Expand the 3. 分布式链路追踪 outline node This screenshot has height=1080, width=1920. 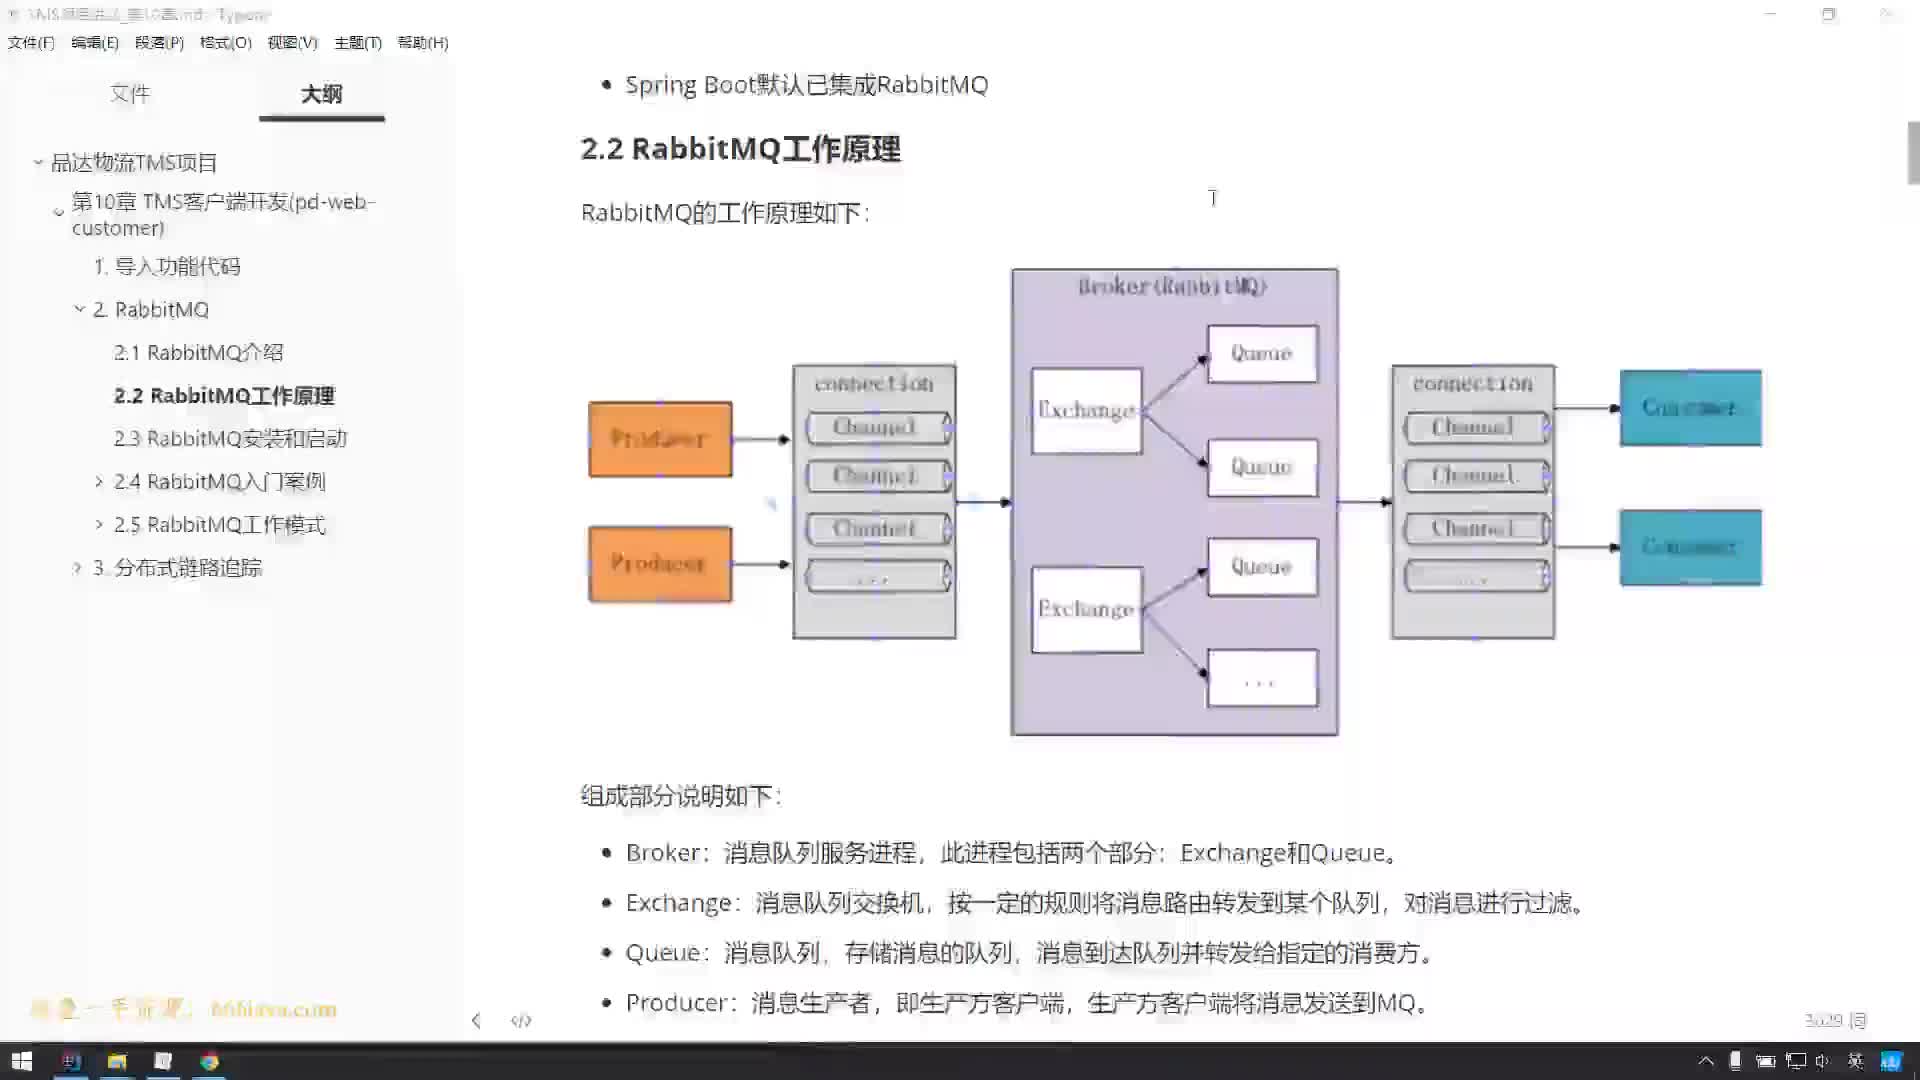(77, 568)
